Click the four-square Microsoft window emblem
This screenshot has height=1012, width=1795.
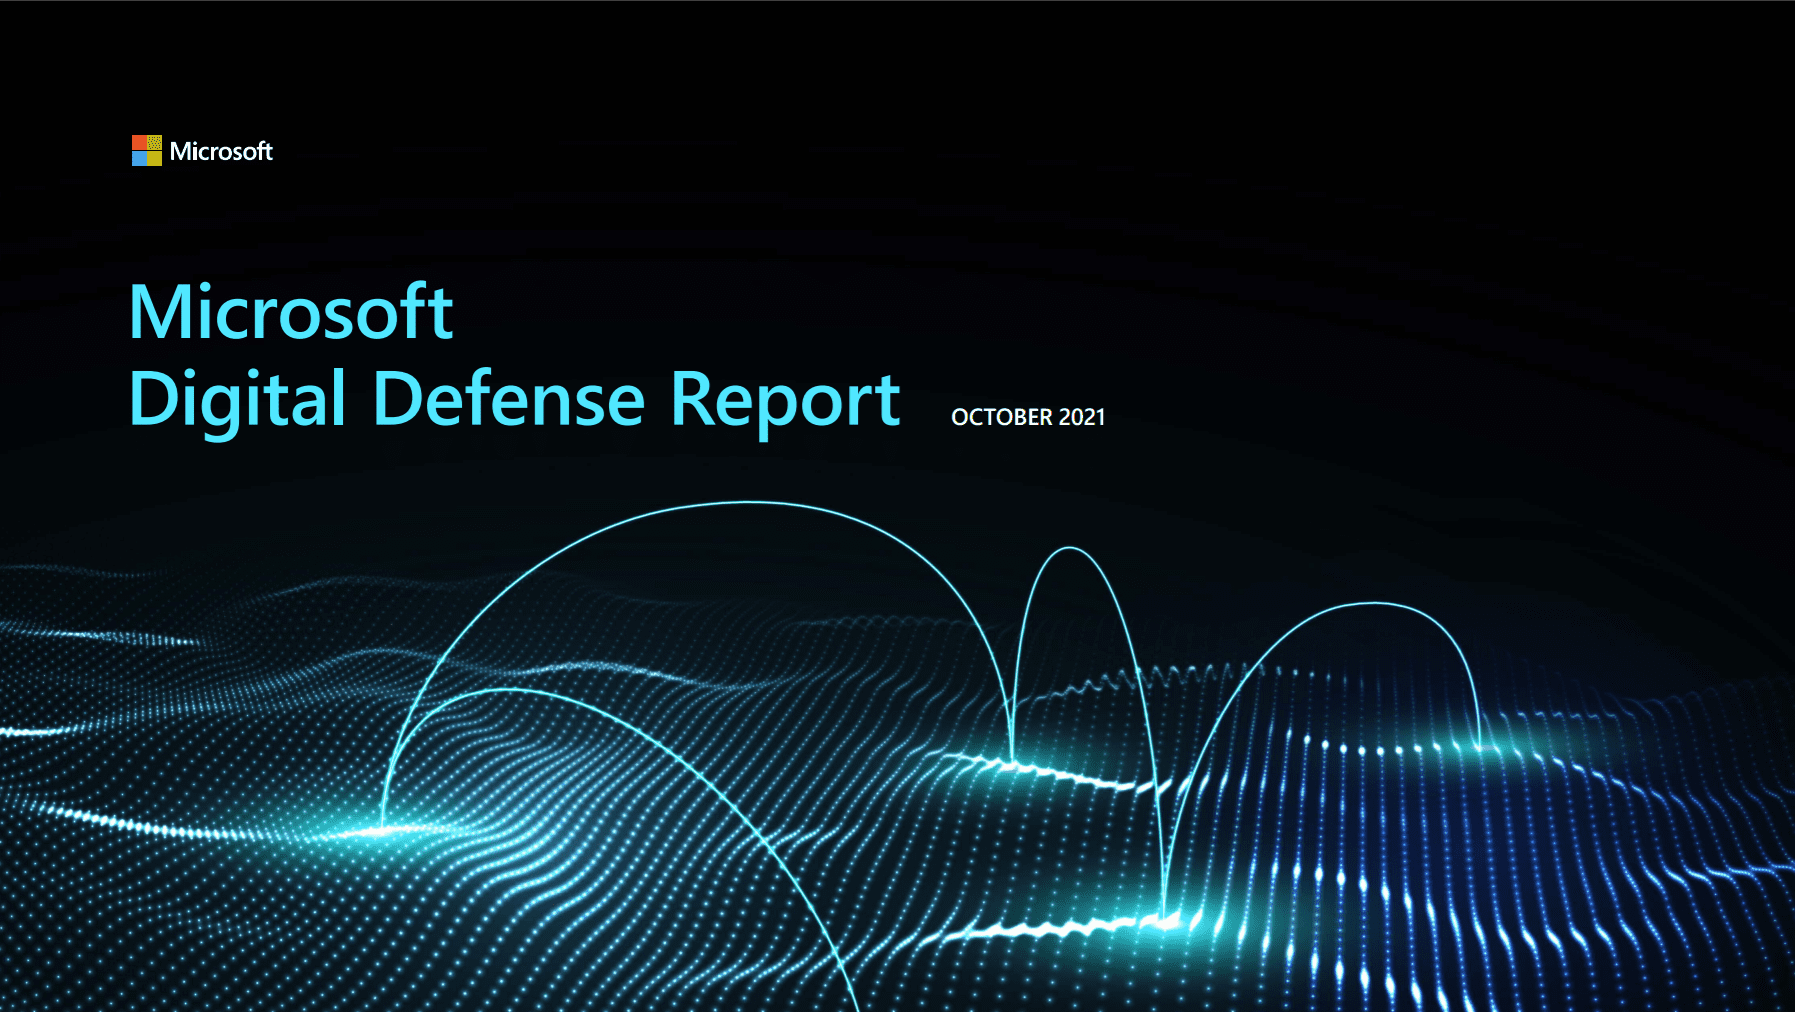pos(147,150)
